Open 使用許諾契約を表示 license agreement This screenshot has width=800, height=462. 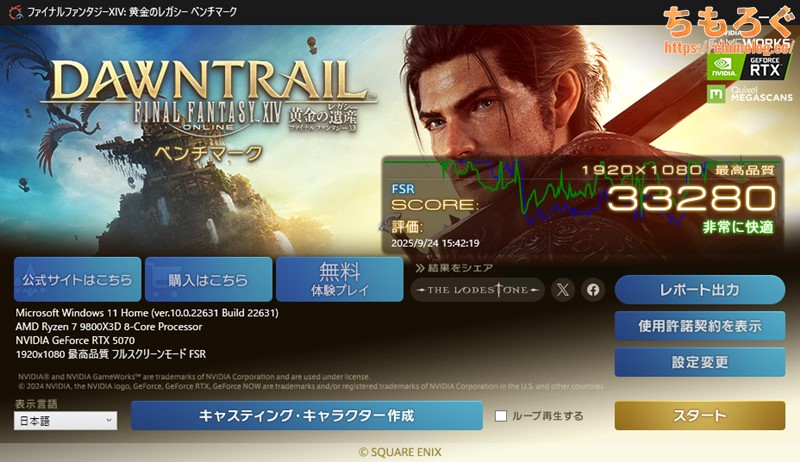699,326
